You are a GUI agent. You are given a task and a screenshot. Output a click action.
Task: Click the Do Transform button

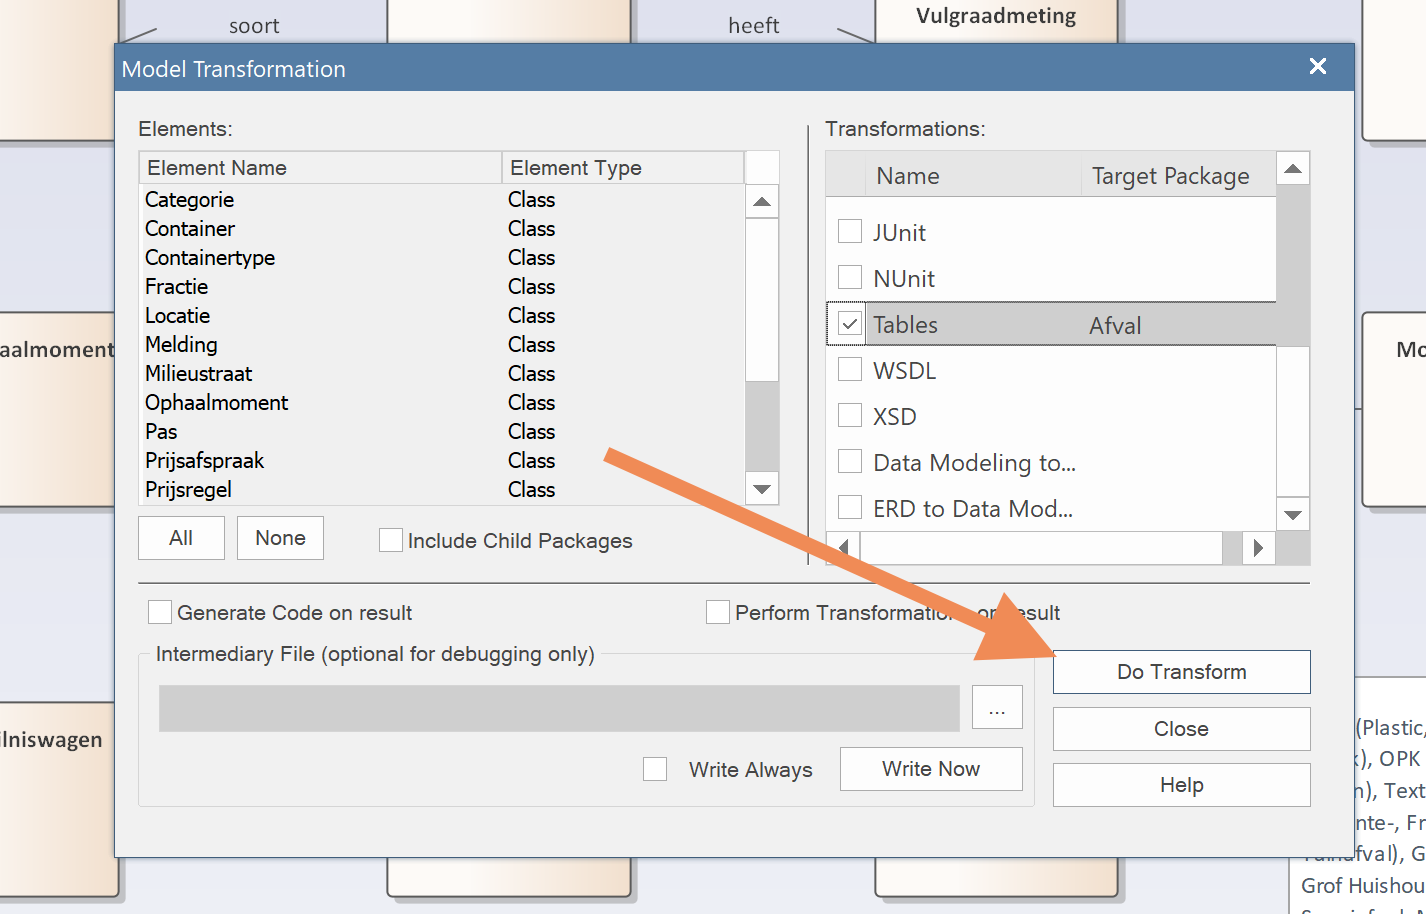point(1181,672)
